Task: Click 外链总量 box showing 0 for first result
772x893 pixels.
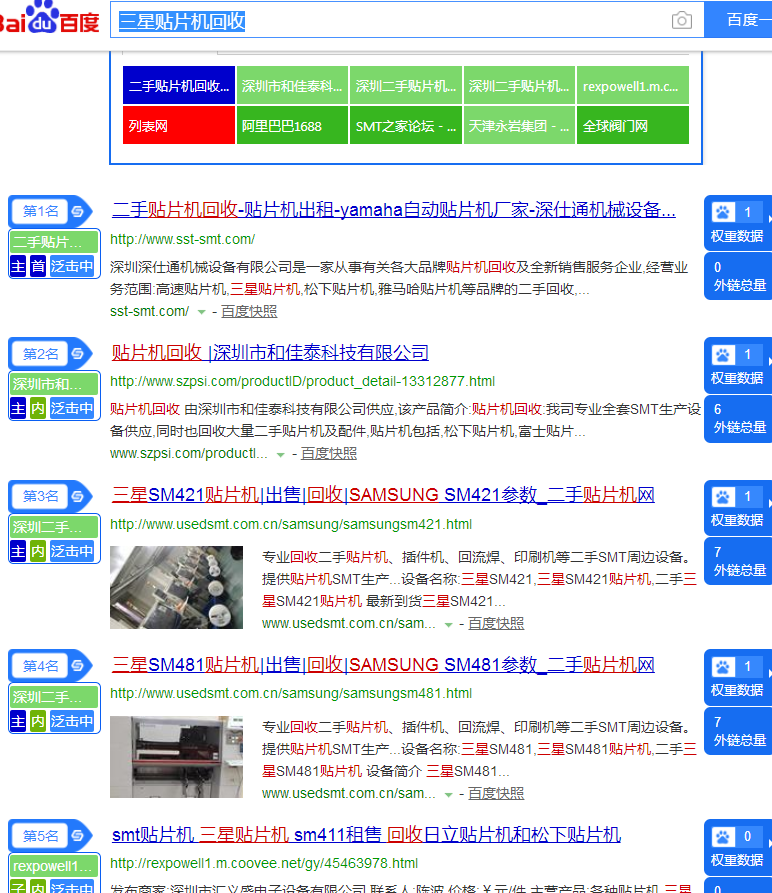Action: (738, 276)
